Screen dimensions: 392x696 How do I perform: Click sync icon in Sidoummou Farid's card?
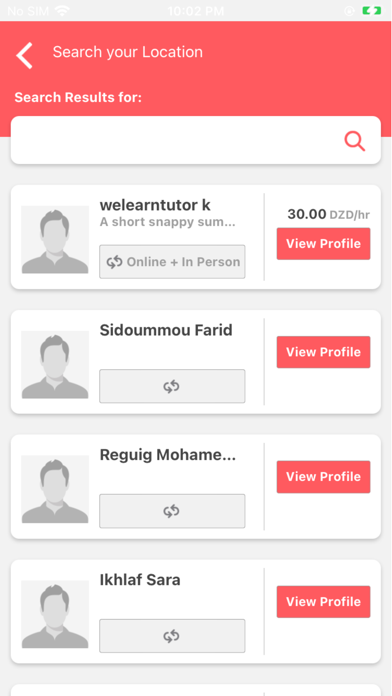click(x=171, y=387)
